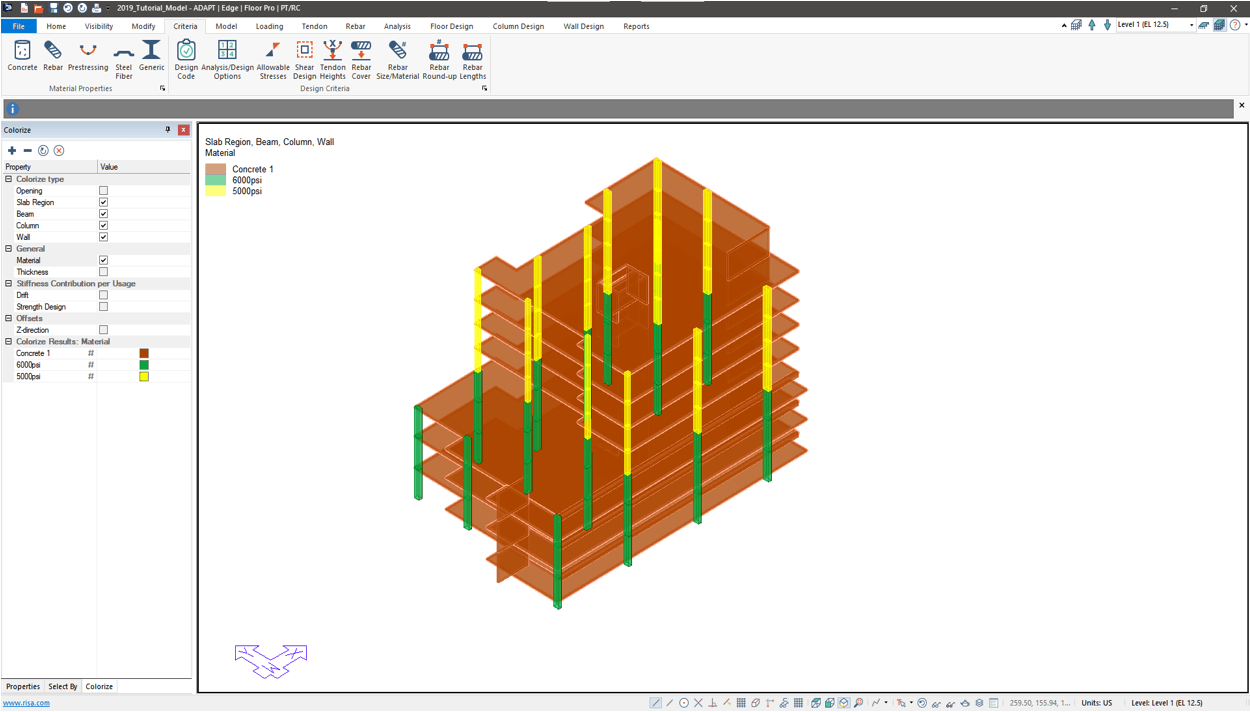
Task: Collapse the Colorize type group
Action: click(9, 179)
